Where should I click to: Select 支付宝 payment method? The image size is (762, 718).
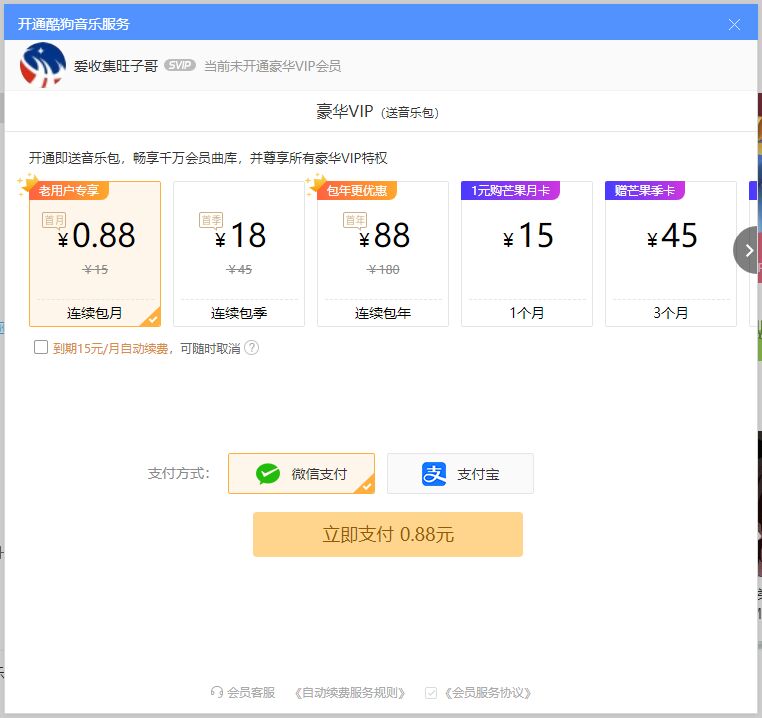point(460,473)
